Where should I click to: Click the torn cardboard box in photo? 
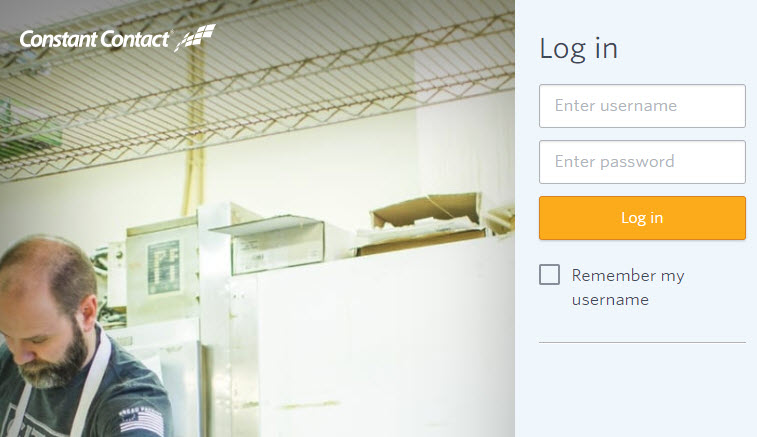click(x=425, y=223)
